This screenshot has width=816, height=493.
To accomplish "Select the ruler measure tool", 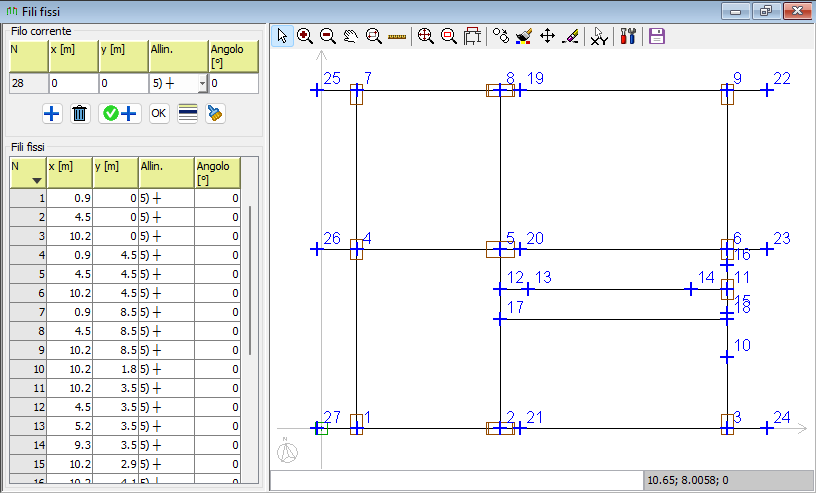I will [x=397, y=36].
